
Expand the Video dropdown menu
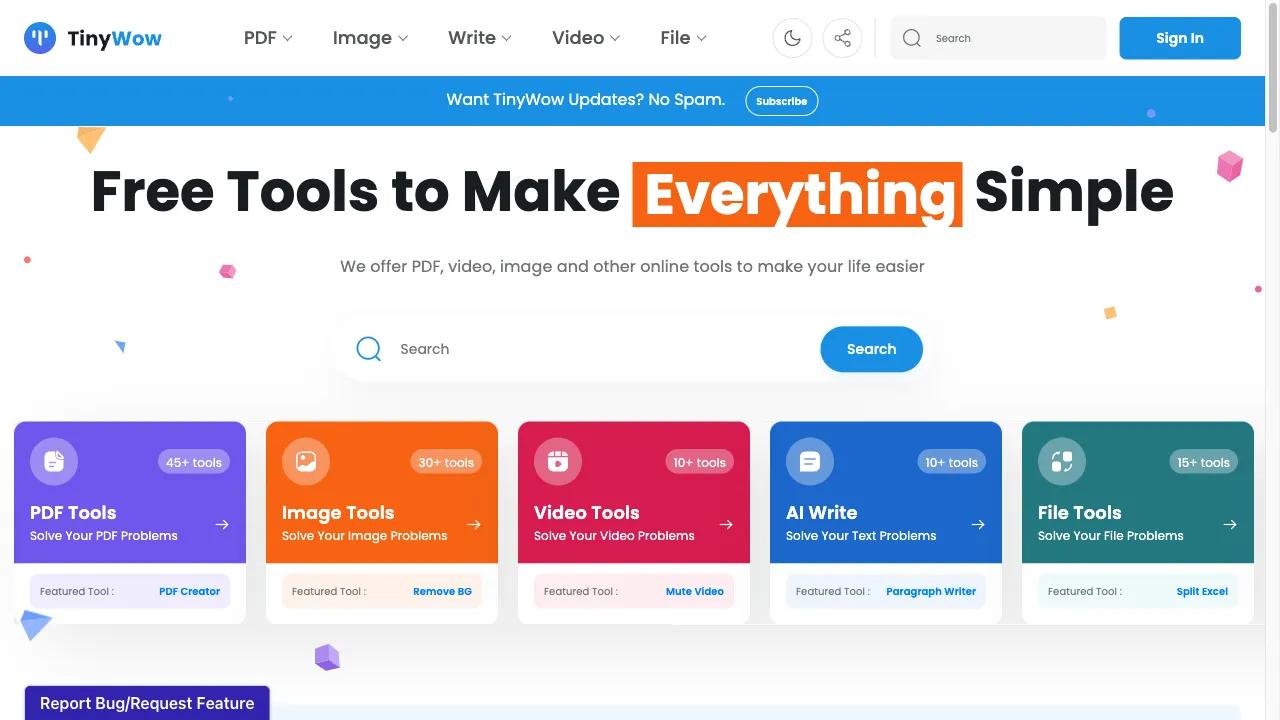586,38
